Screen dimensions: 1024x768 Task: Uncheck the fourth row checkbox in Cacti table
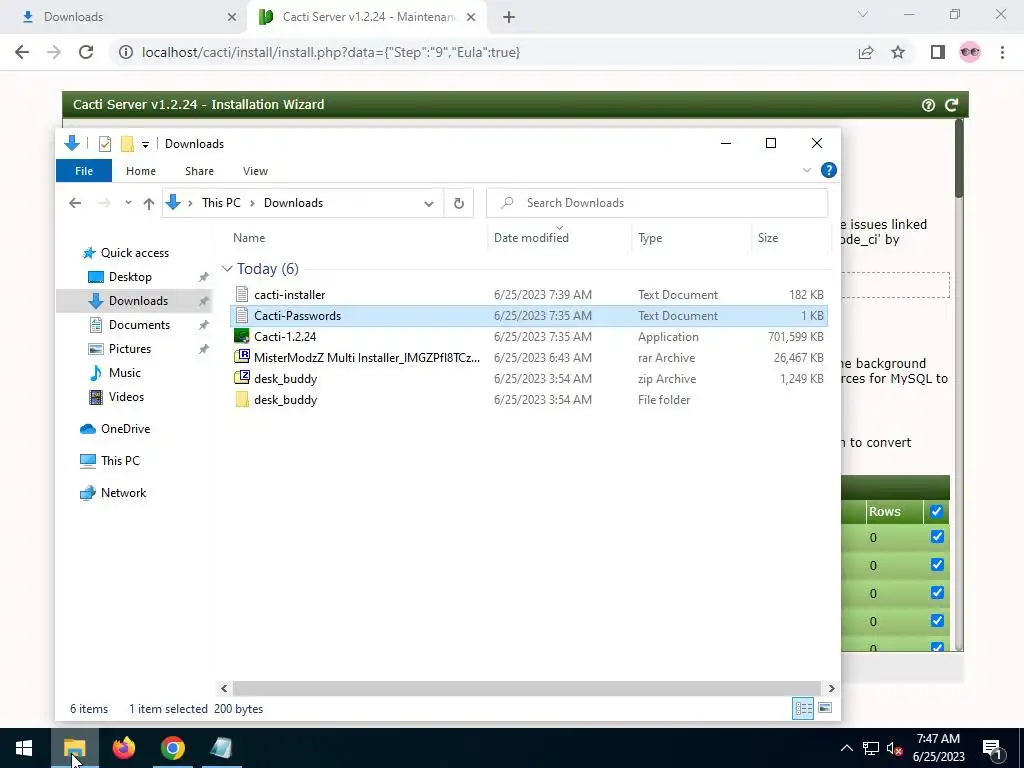point(937,620)
